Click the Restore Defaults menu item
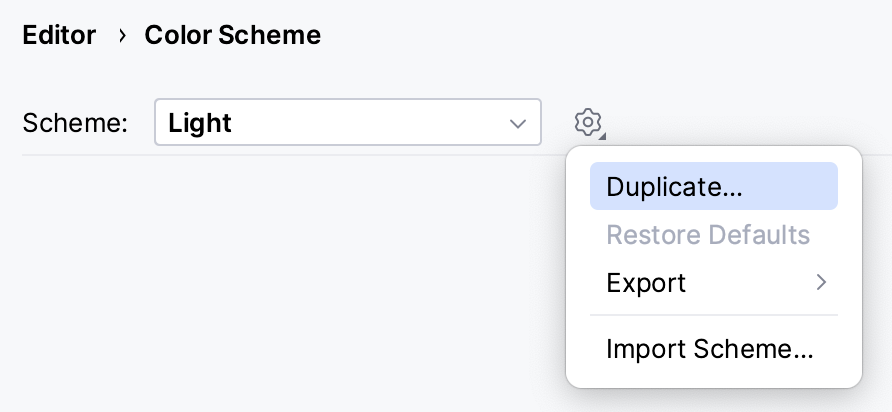892x412 pixels. pos(707,235)
